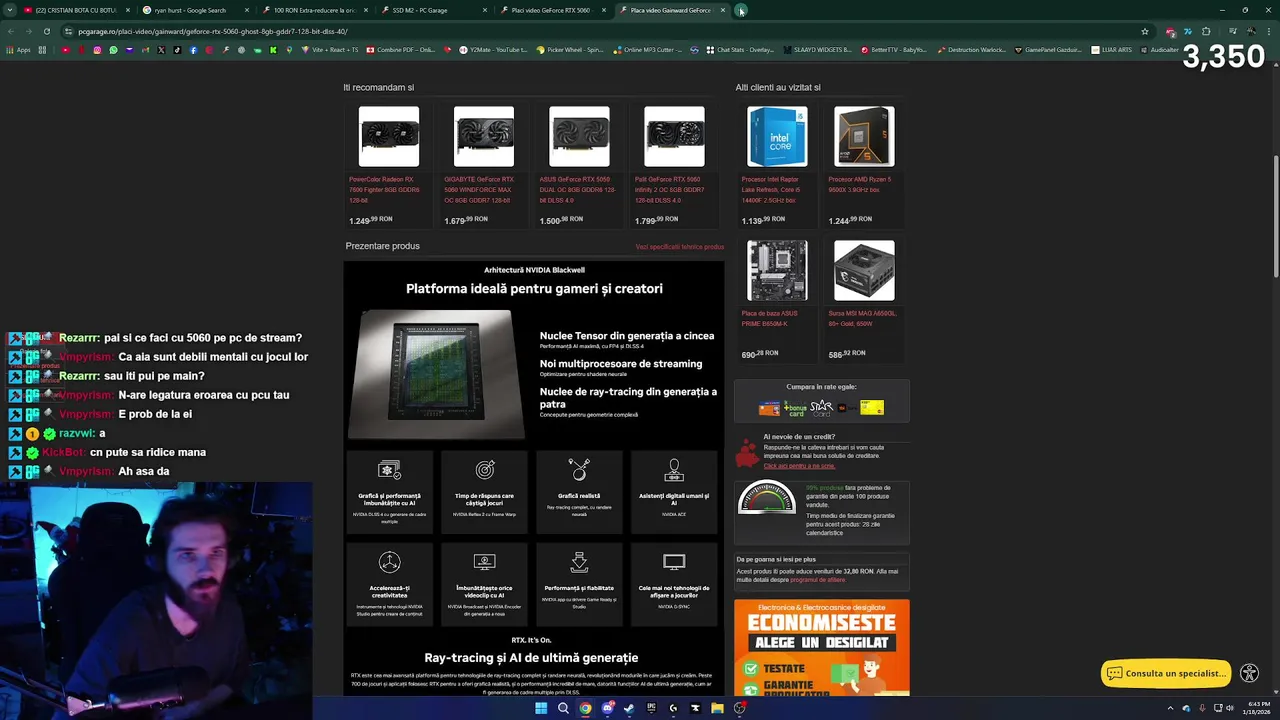Open the Apps shortcut in bookmarks bar
Screen dimensions: 1280x720
click(x=18, y=49)
